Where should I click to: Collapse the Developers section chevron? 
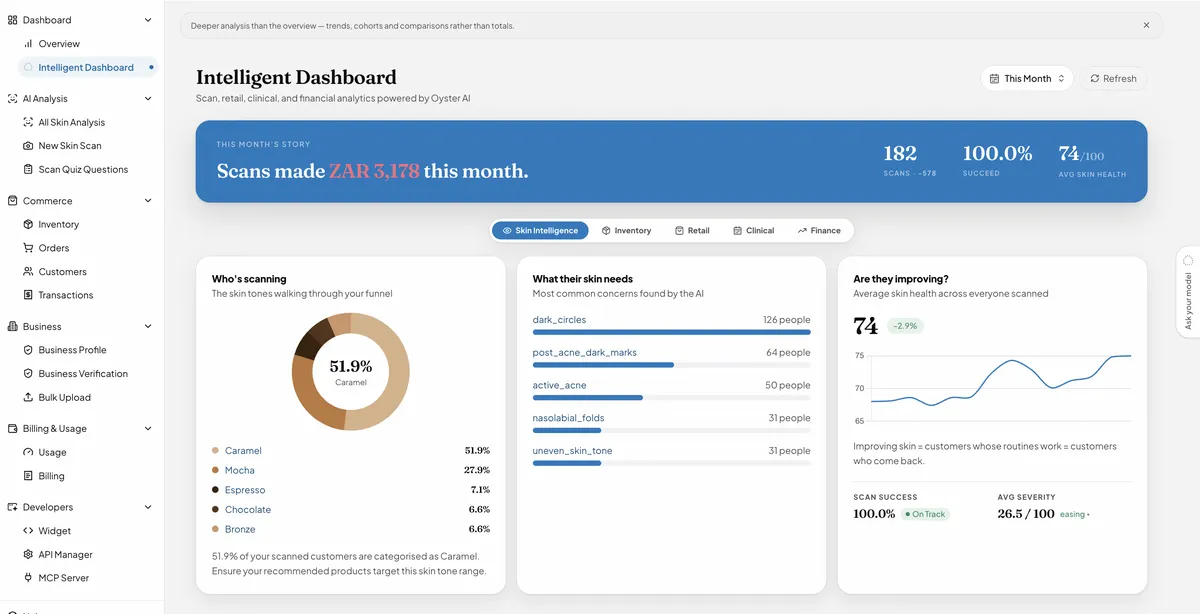148,507
